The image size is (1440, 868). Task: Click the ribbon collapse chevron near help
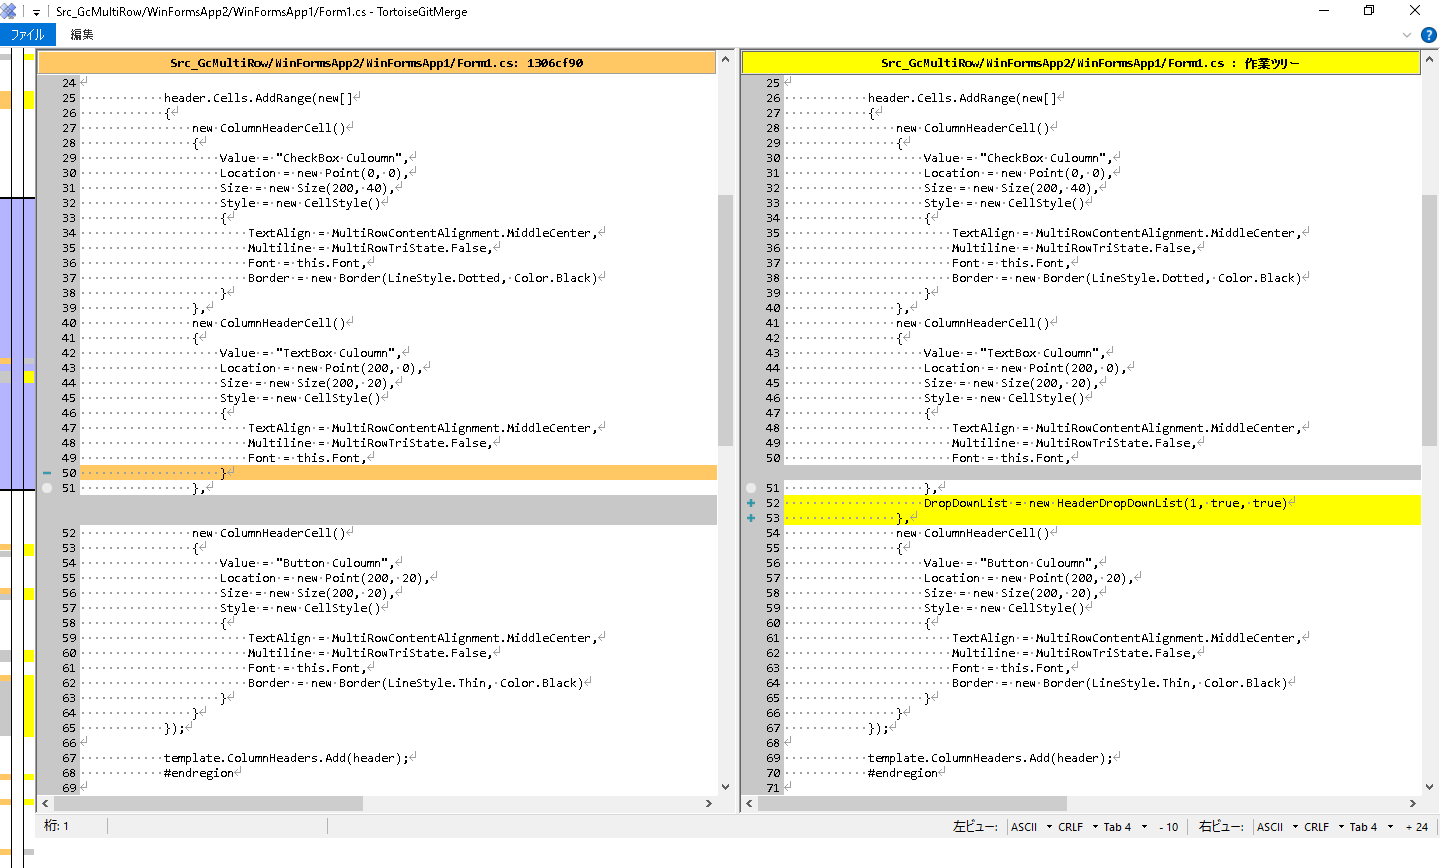[1407, 35]
